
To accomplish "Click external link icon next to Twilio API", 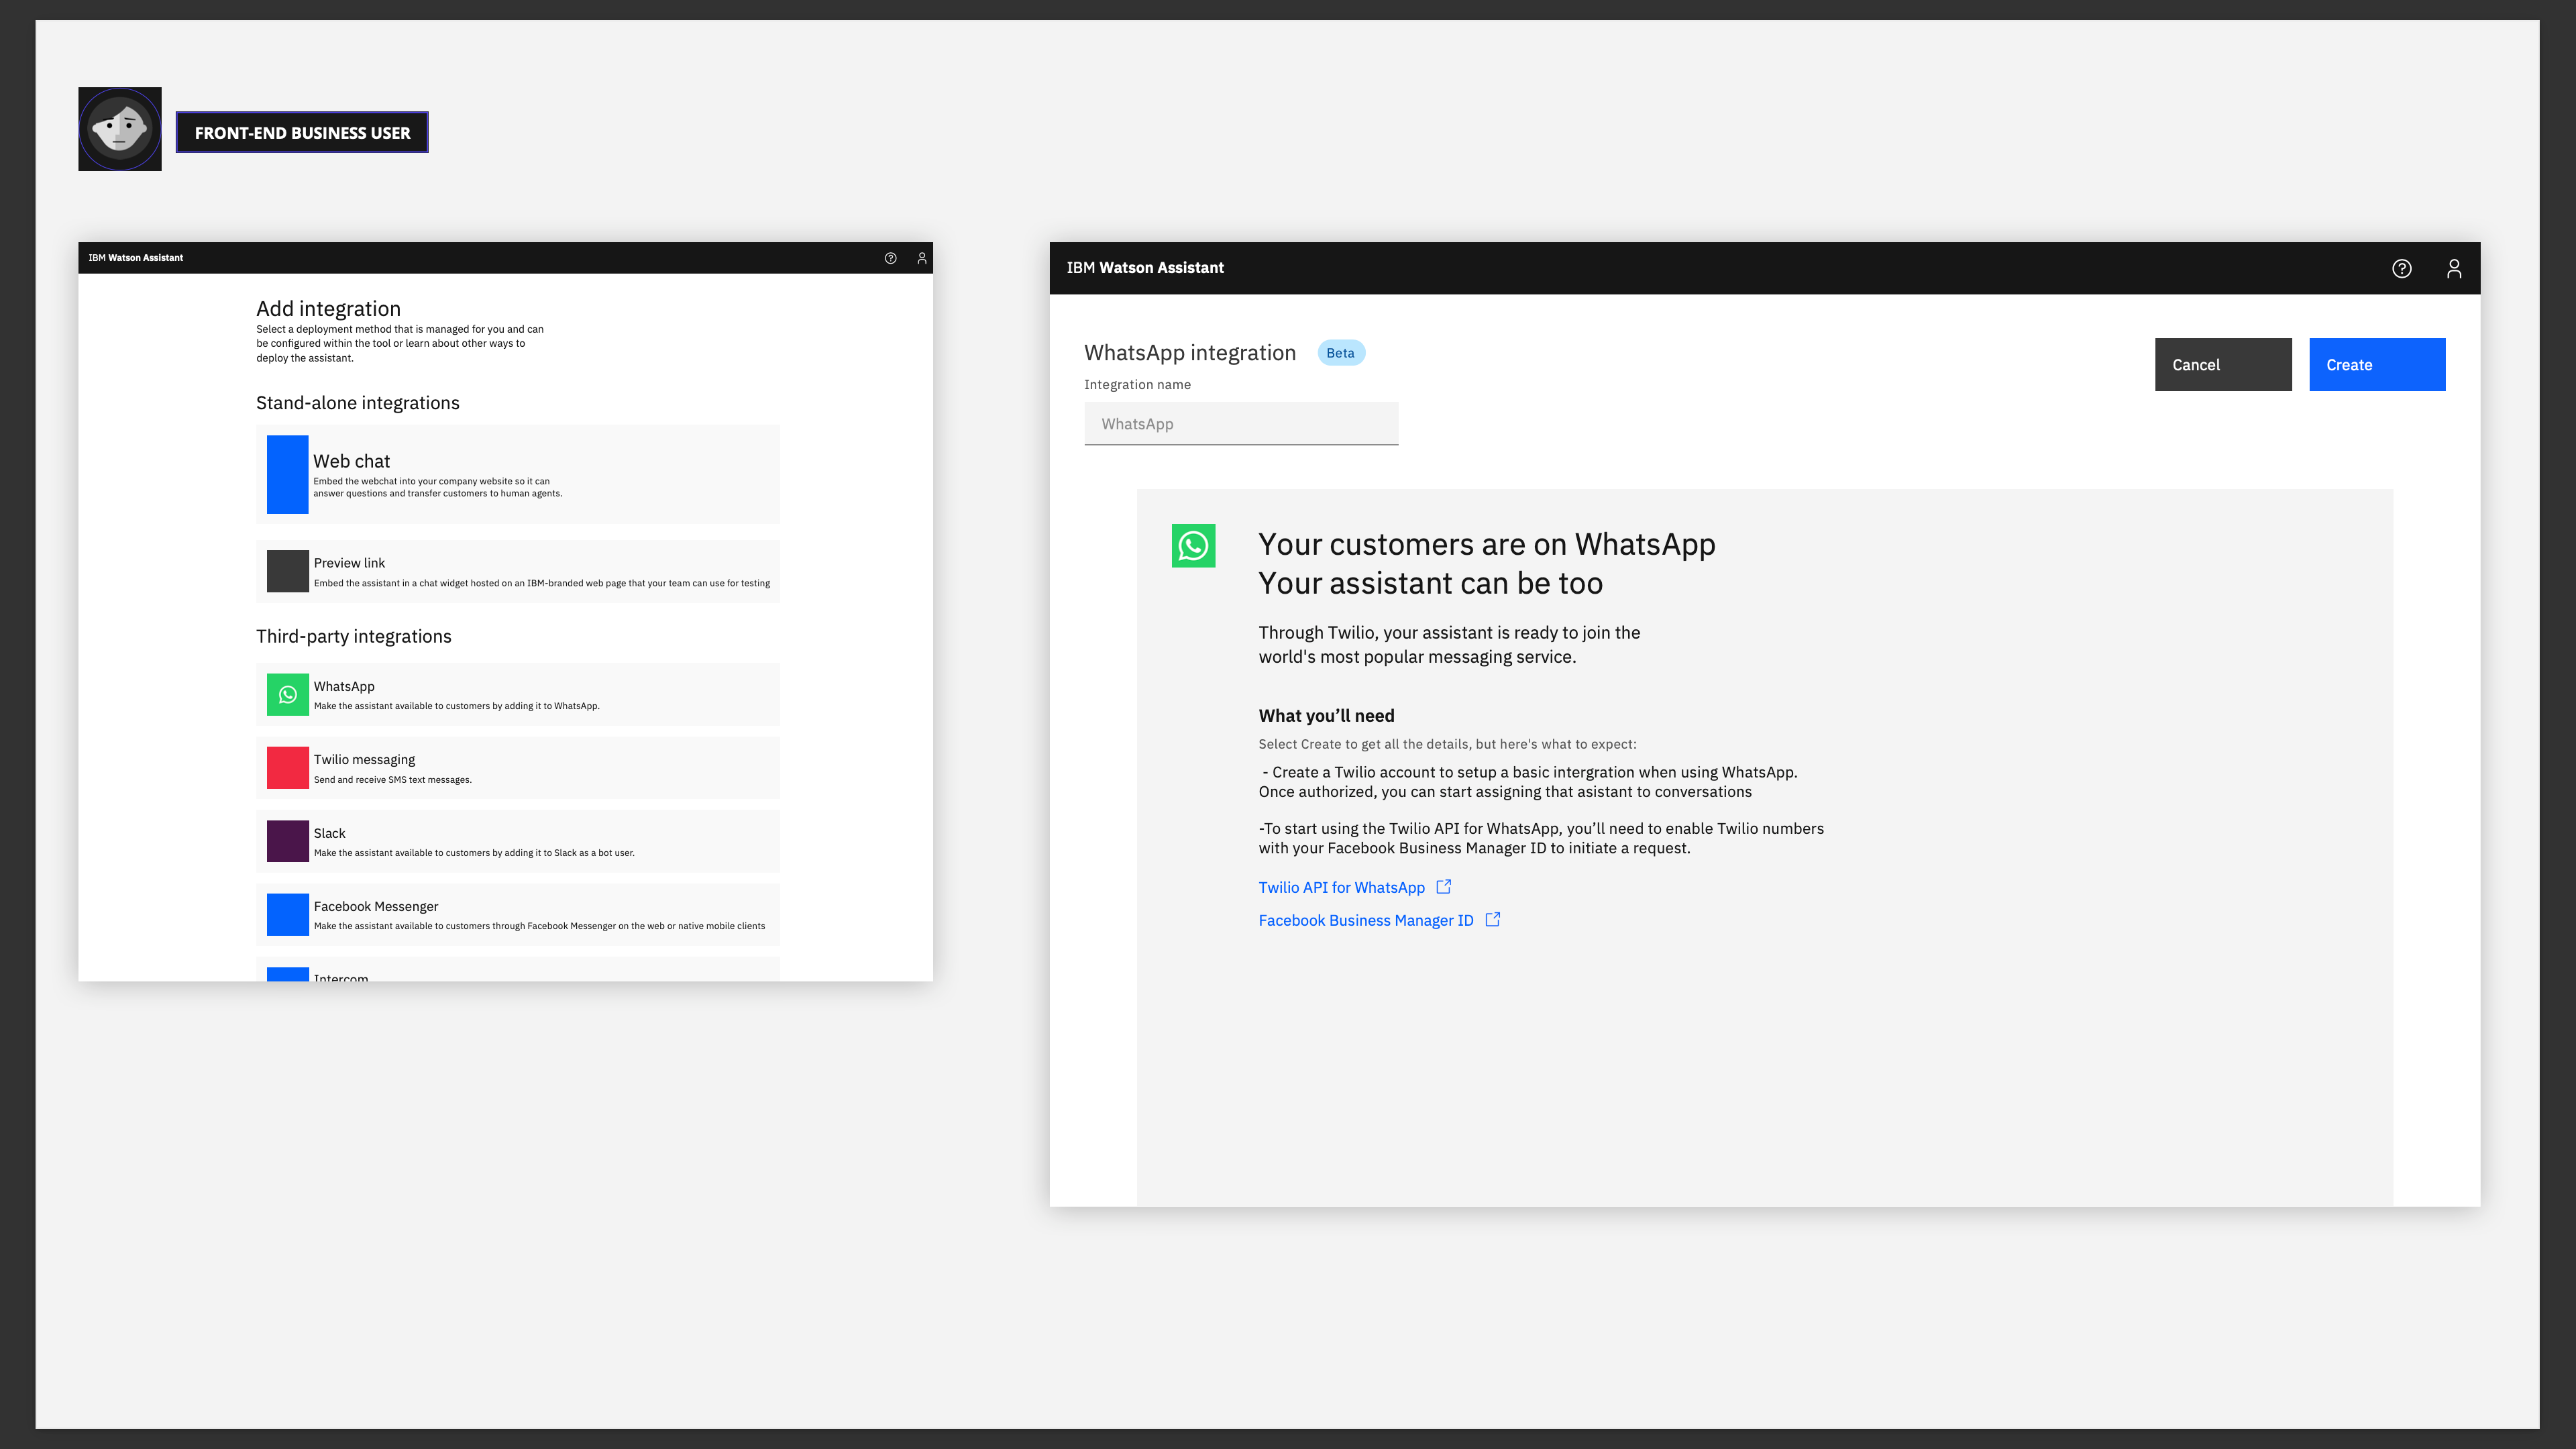I will pos(1444,887).
